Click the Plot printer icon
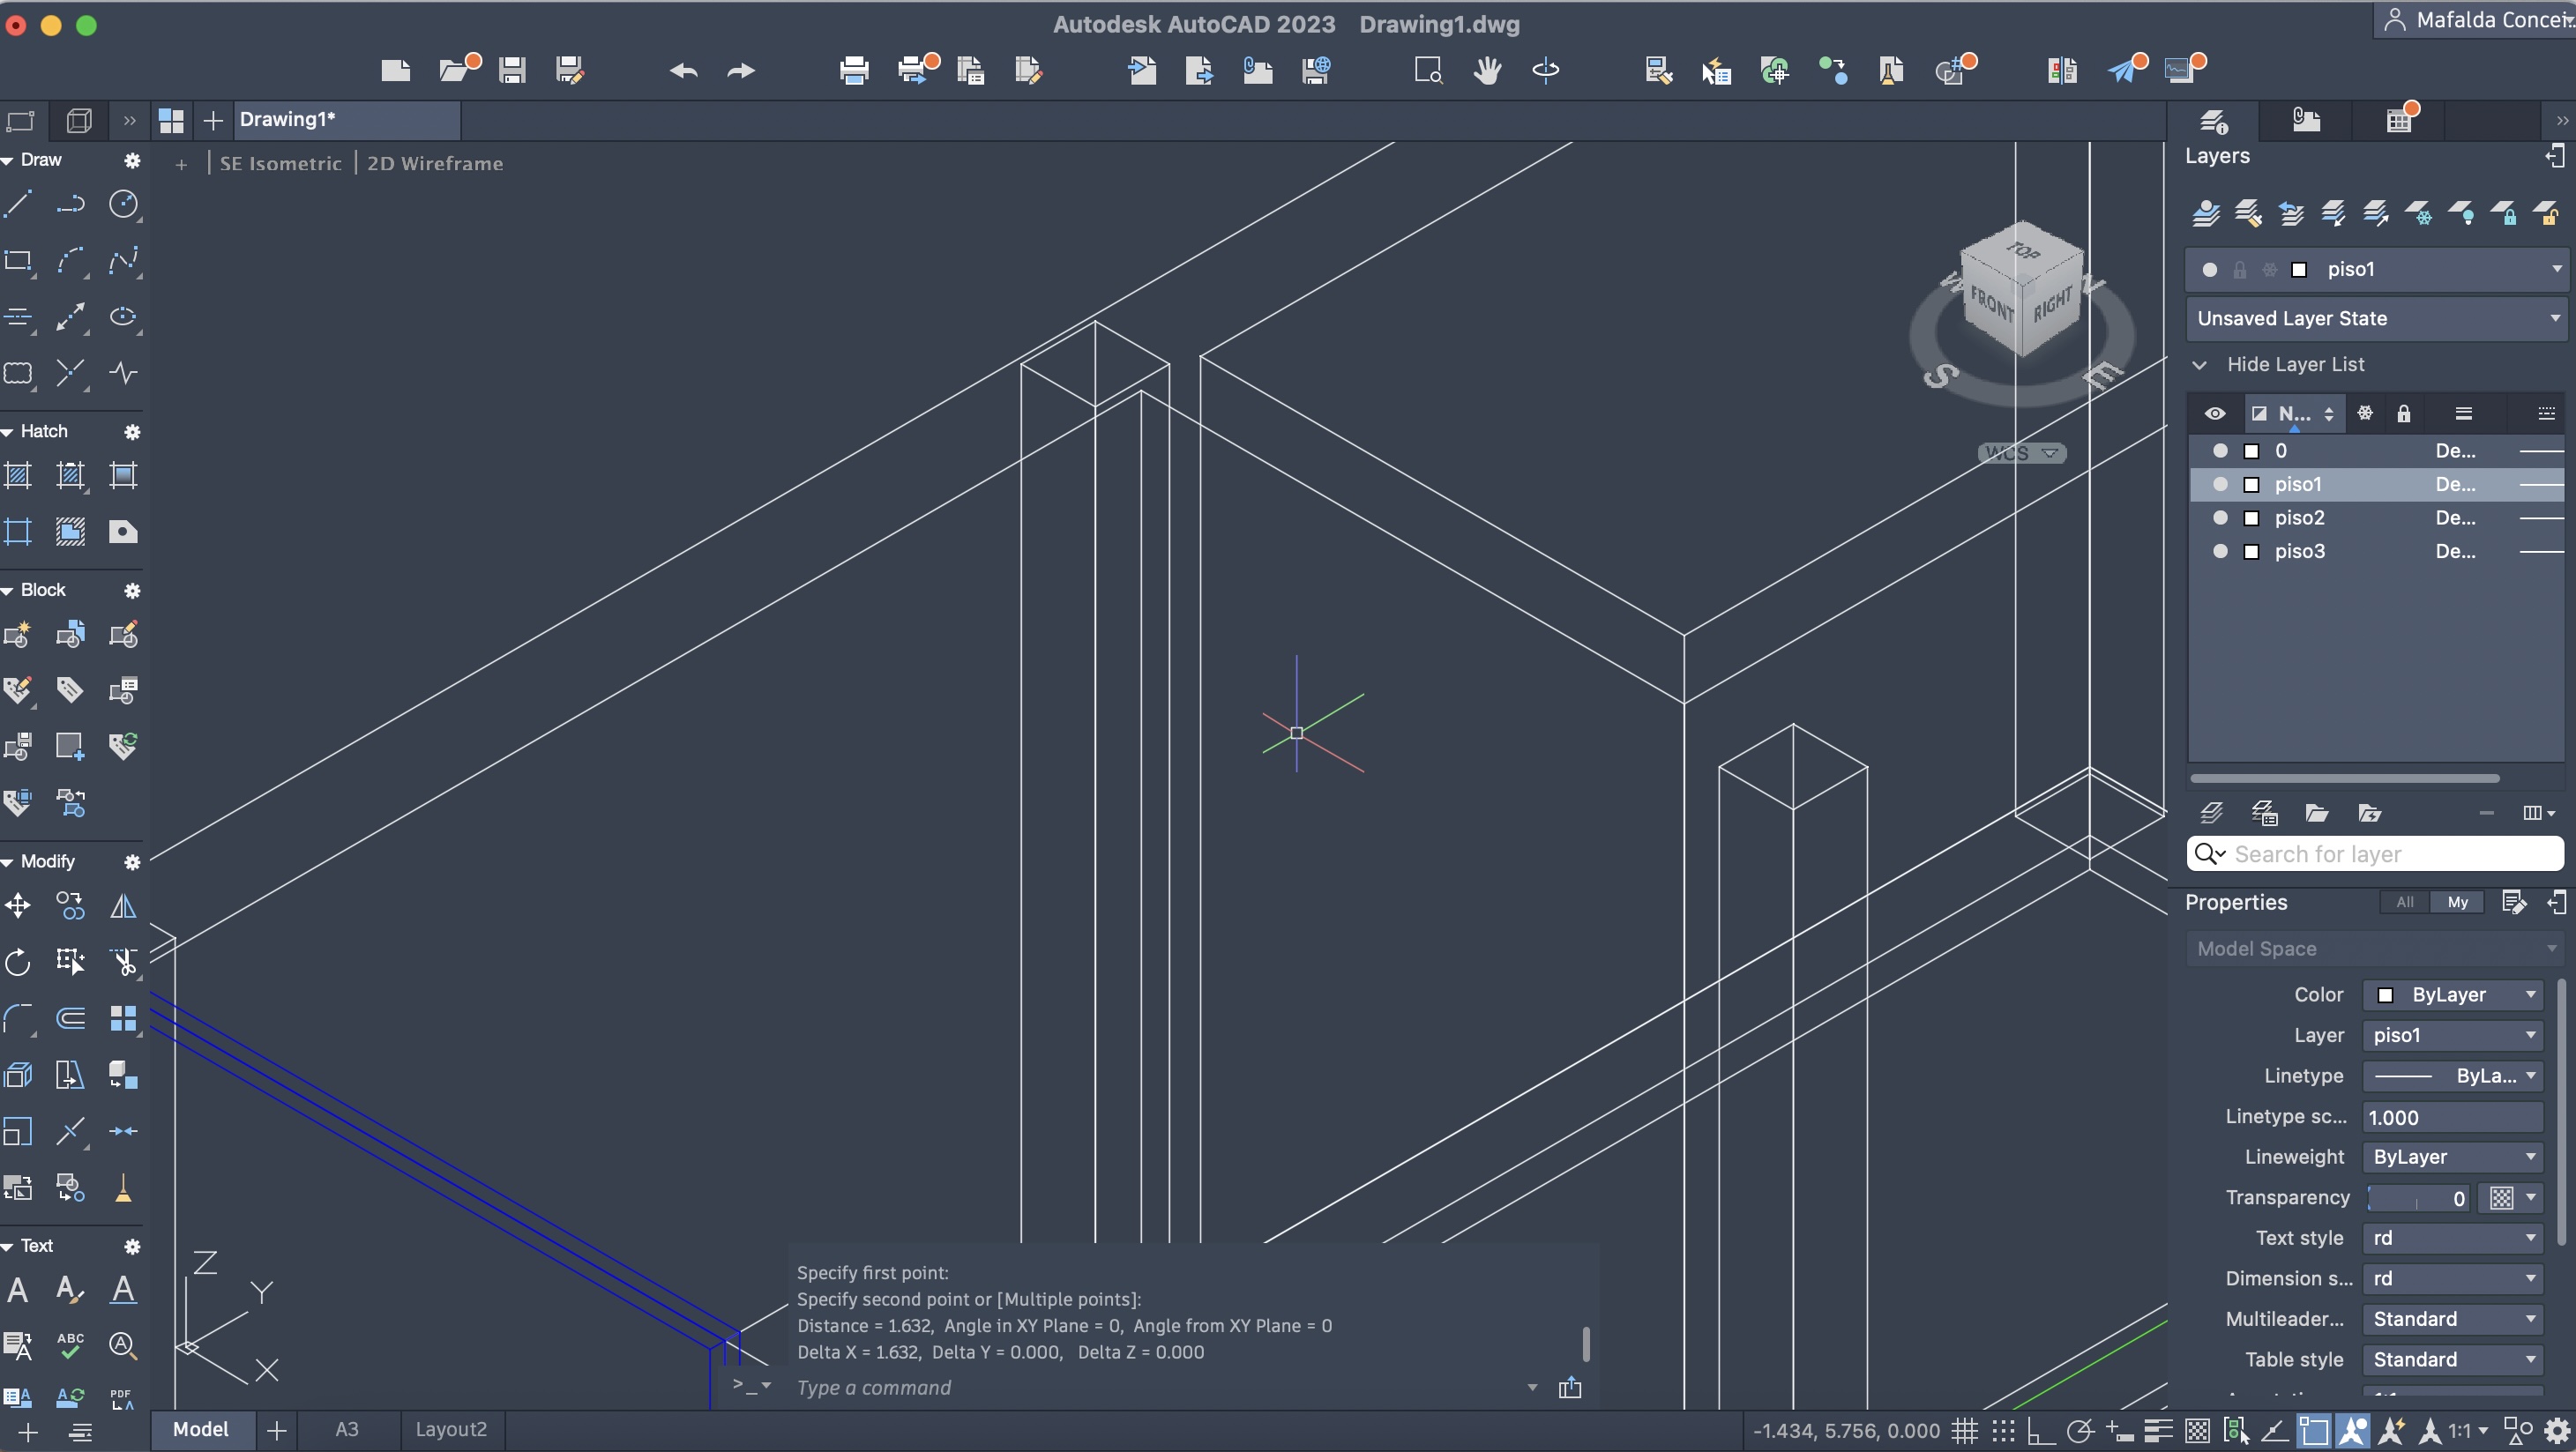Image resolution: width=2576 pixels, height=1452 pixels. point(854,70)
